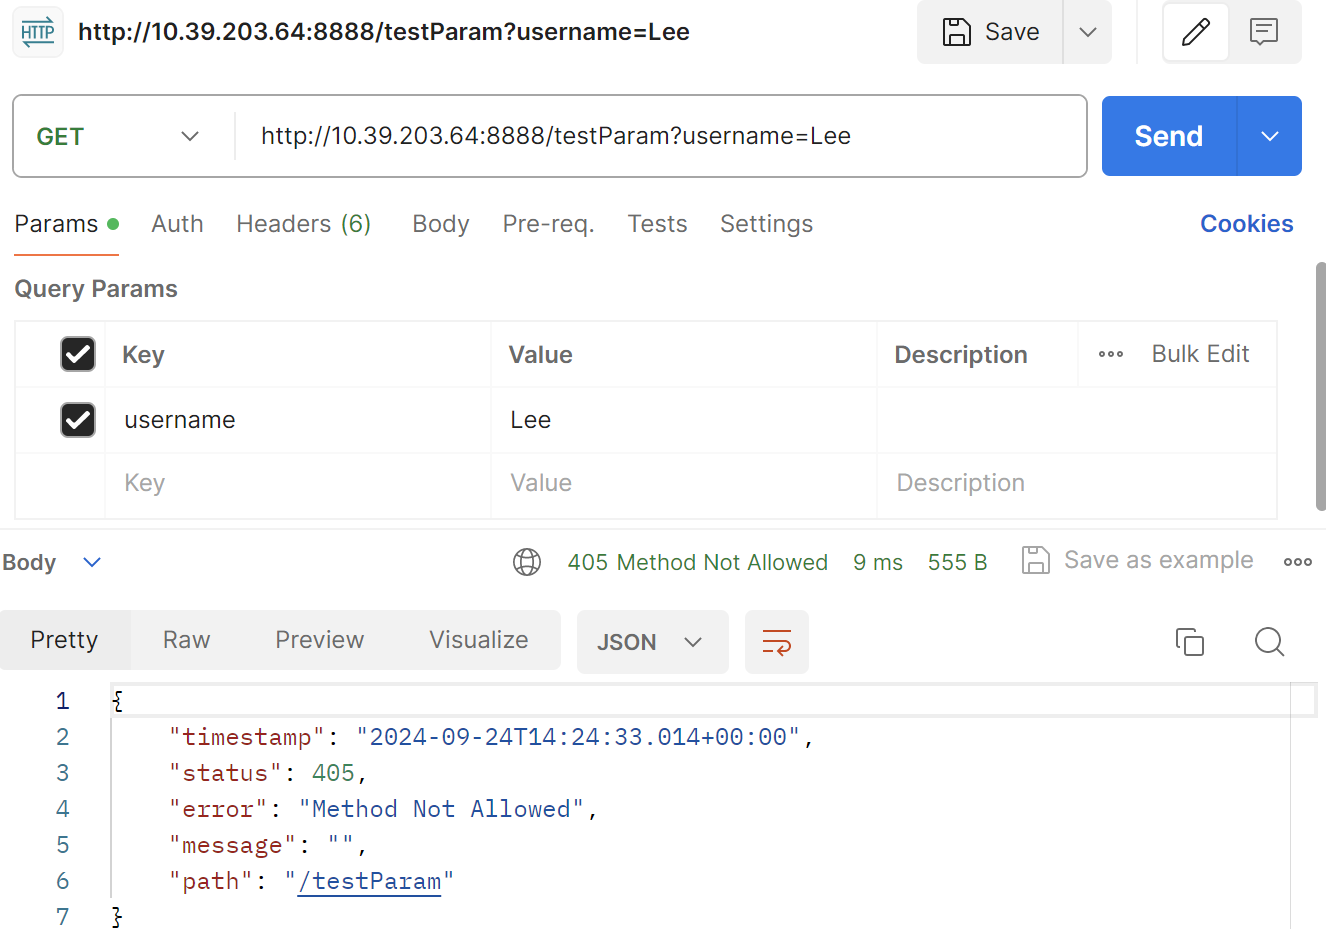Click the username key cell
The width and height of the screenshot is (1326, 929).
click(298, 420)
